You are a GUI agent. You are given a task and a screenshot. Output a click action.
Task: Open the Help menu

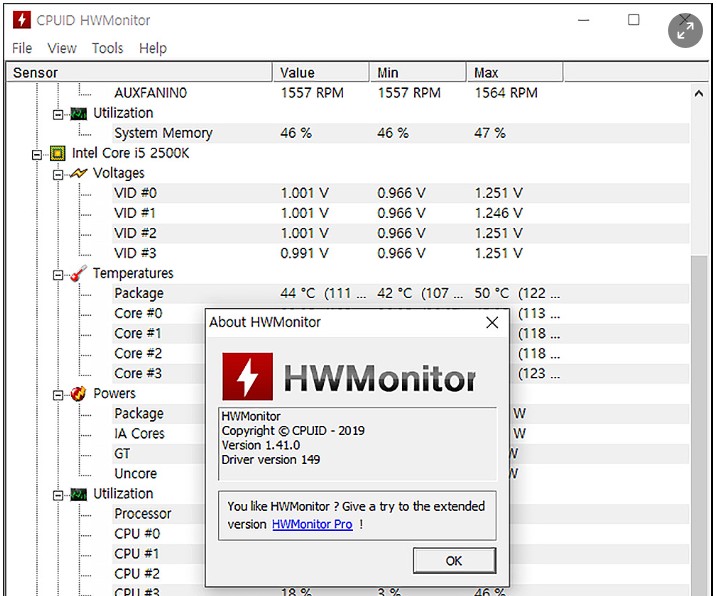coord(153,48)
